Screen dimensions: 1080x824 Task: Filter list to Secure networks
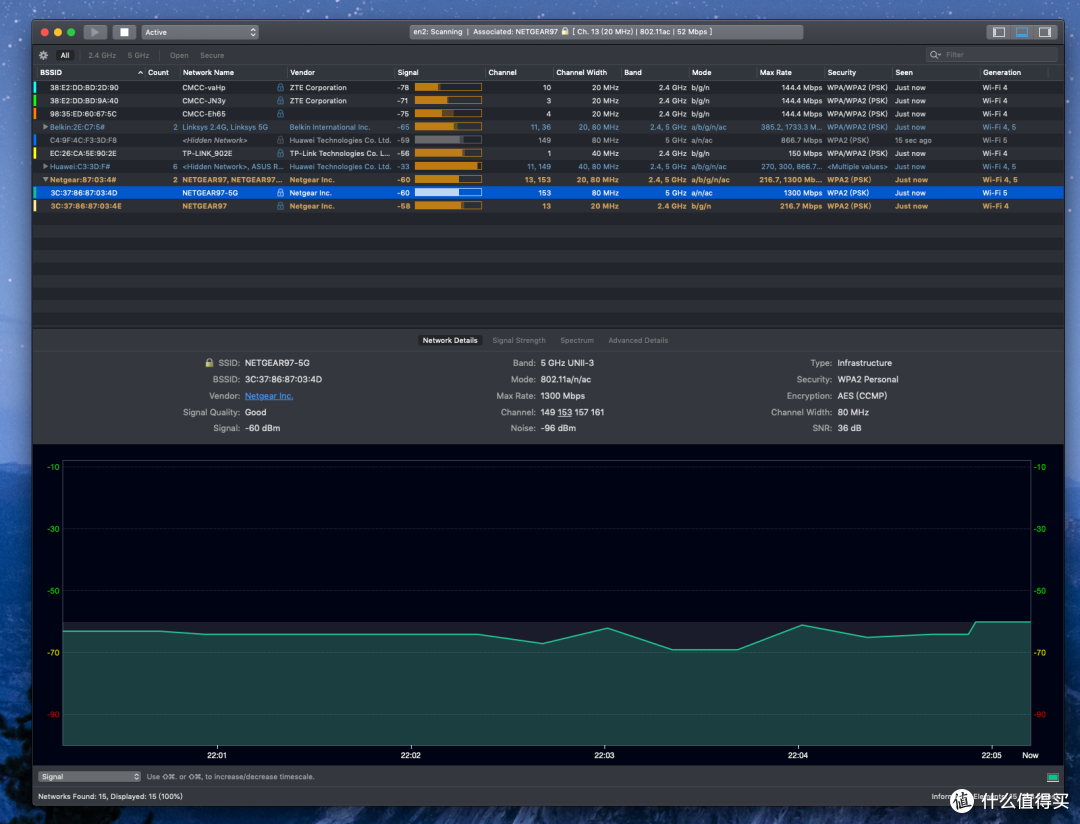(211, 55)
